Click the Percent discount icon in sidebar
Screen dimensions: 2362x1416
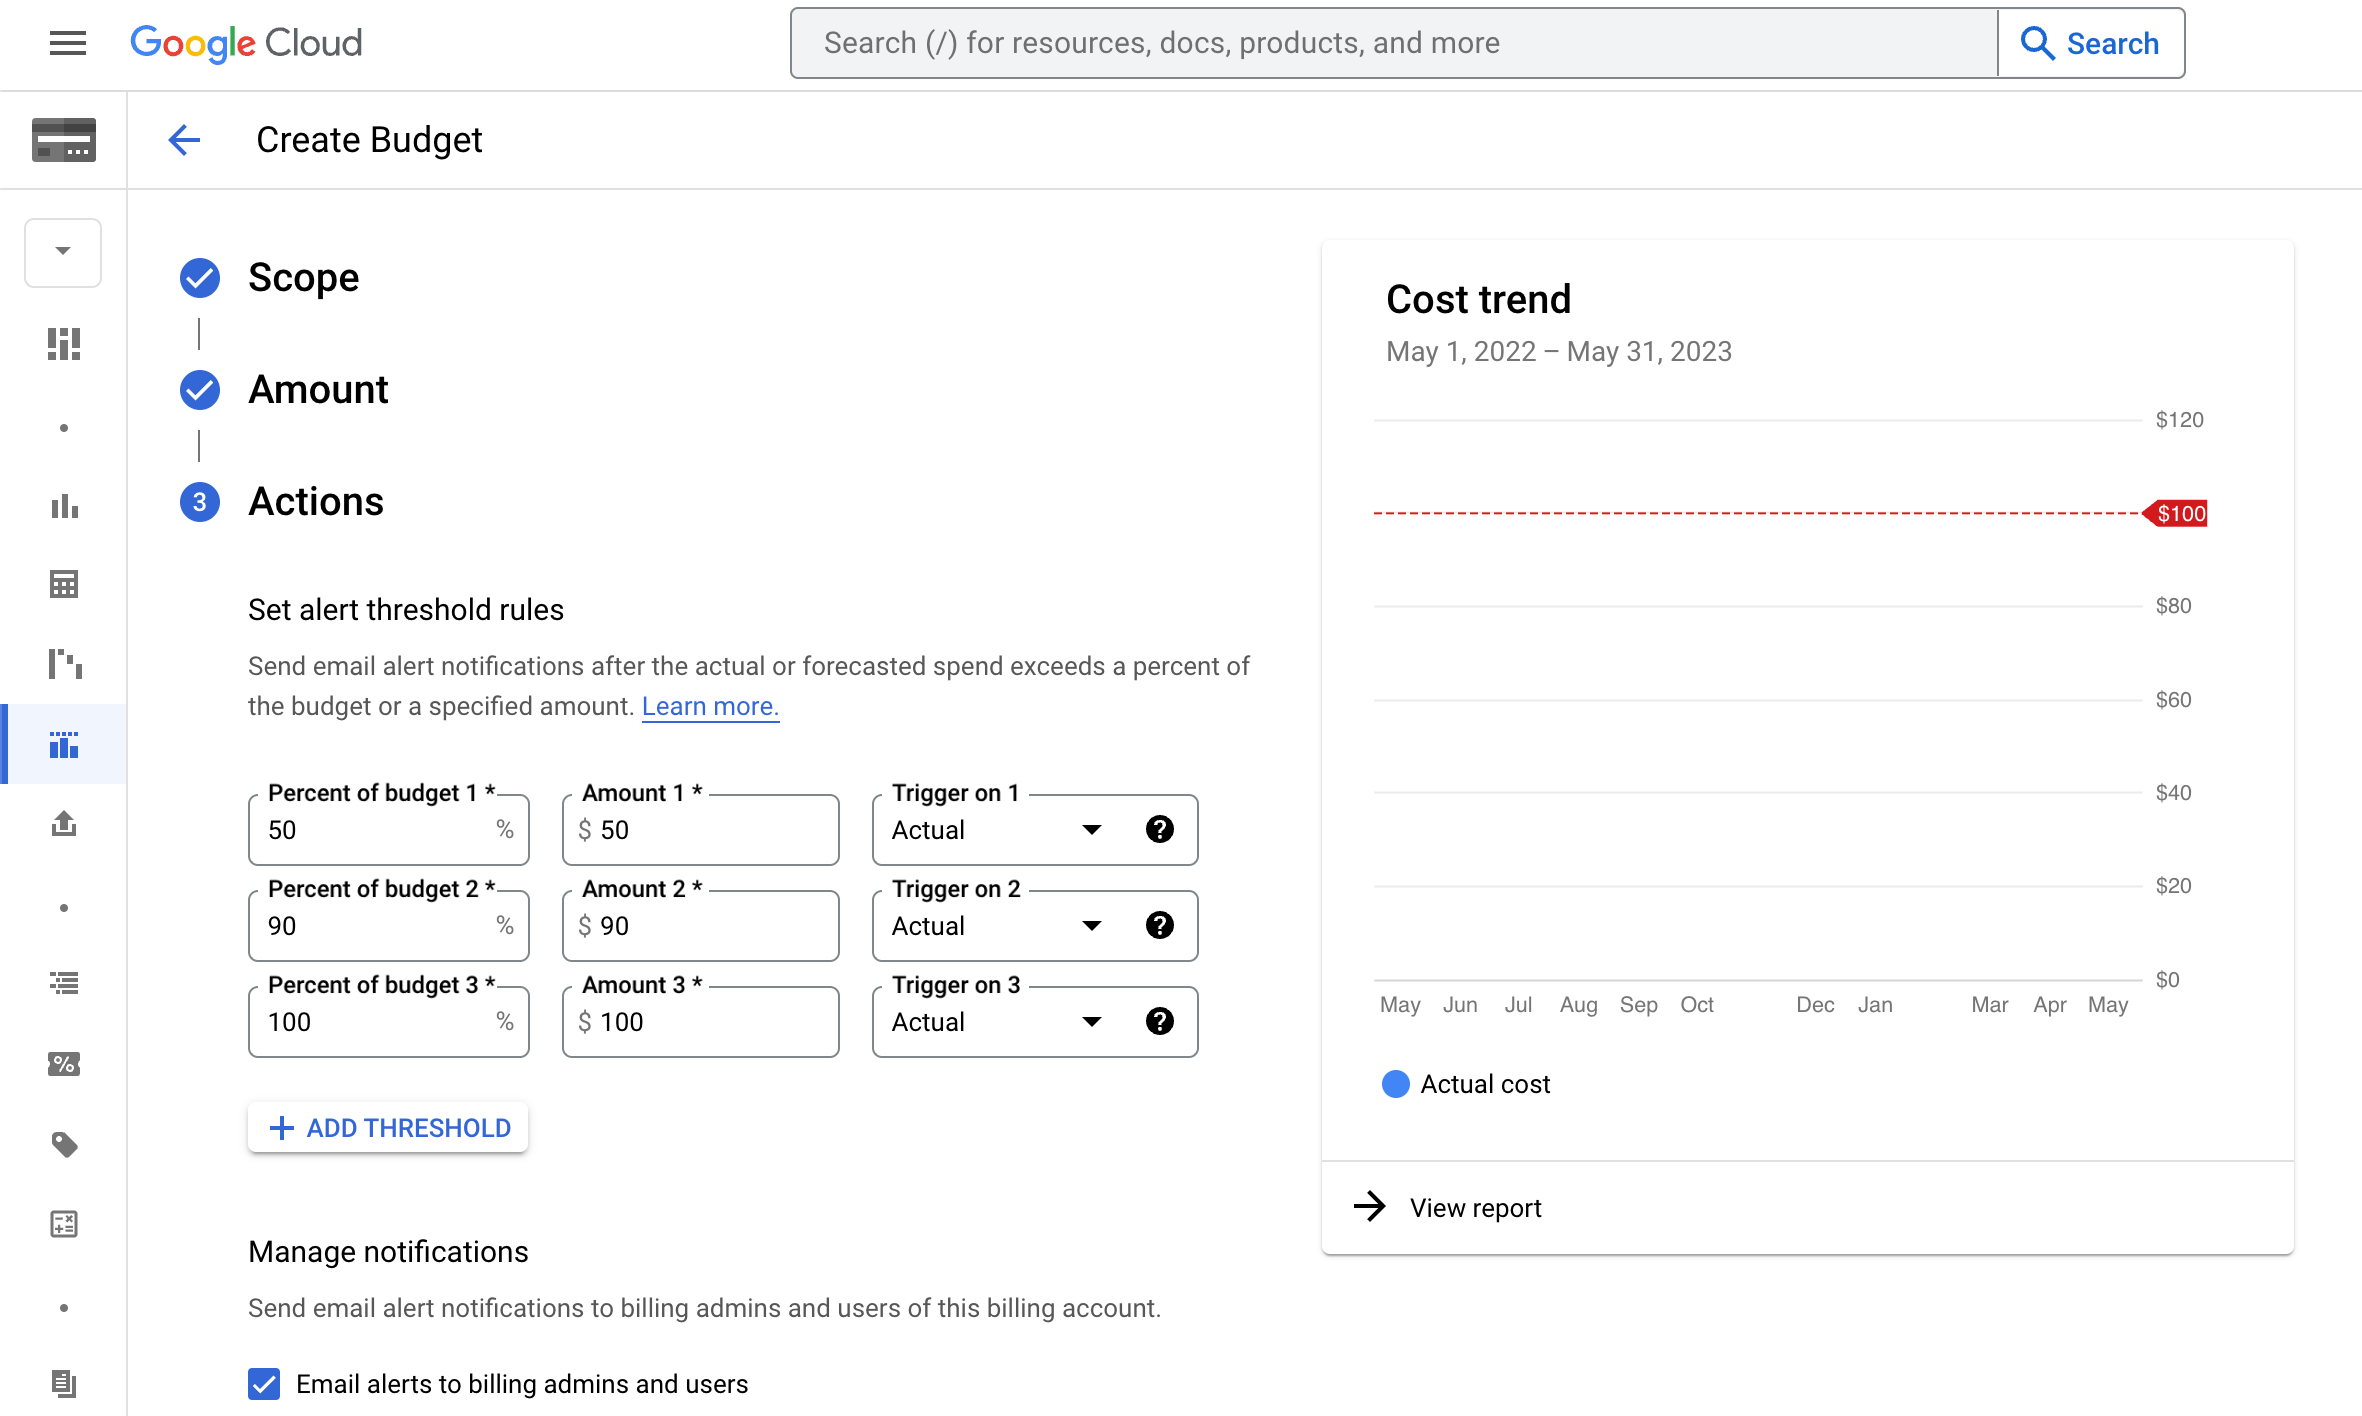(64, 1064)
